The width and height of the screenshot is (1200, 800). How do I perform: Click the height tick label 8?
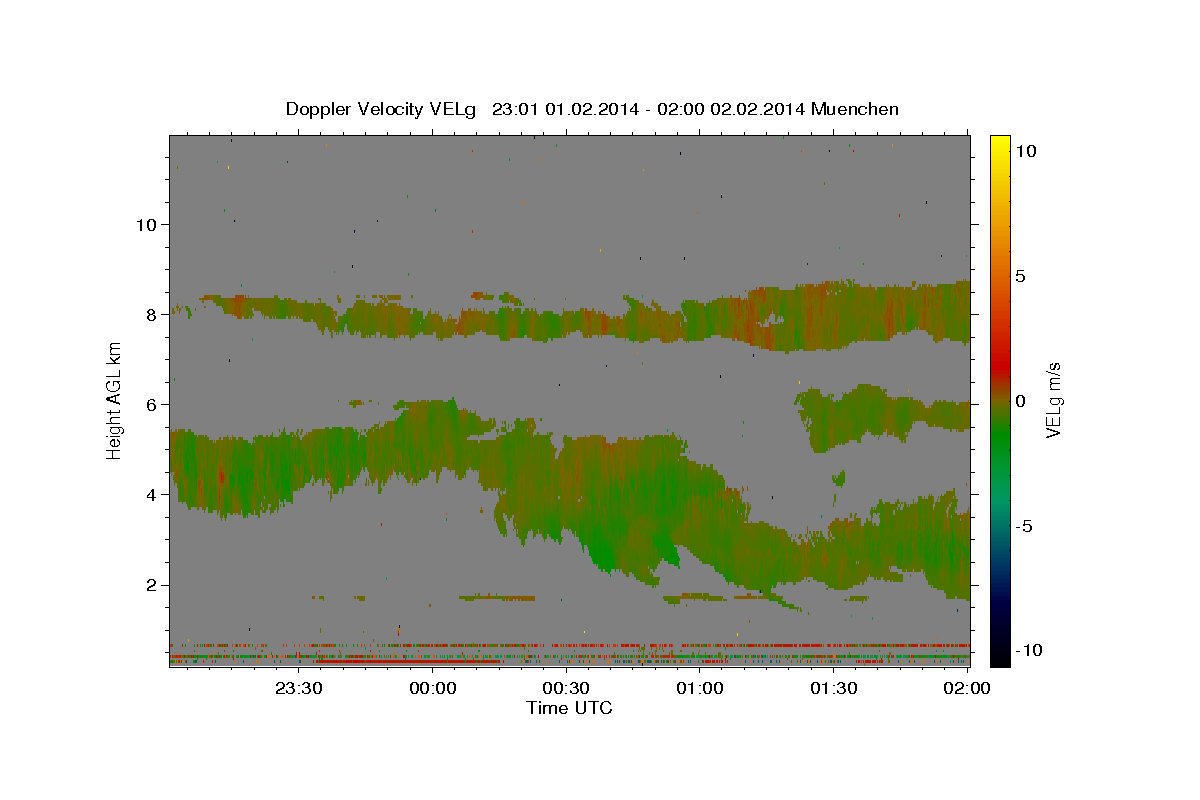(150, 314)
